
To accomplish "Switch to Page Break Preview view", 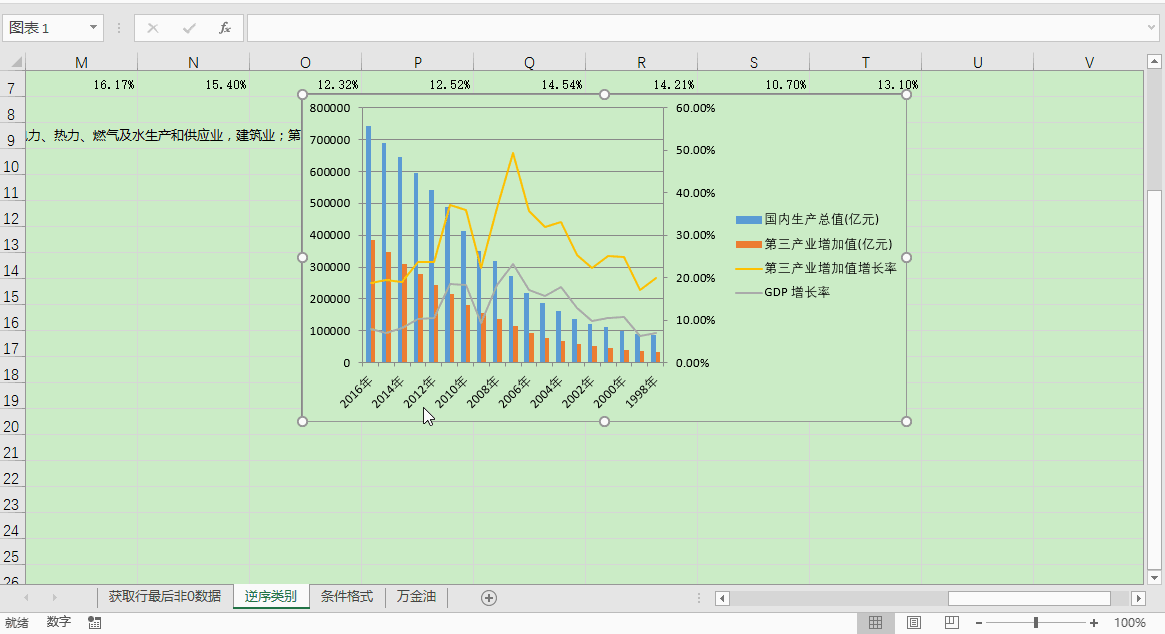I will point(951,623).
